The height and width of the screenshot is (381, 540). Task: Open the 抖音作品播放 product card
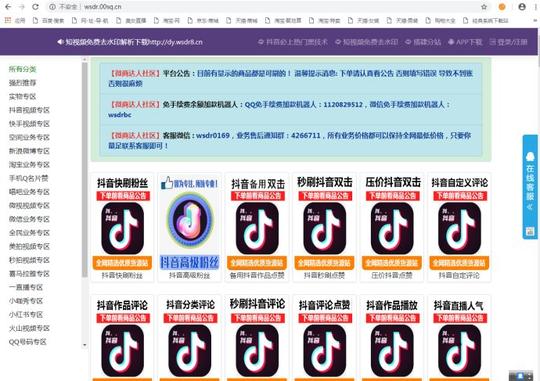point(392,338)
